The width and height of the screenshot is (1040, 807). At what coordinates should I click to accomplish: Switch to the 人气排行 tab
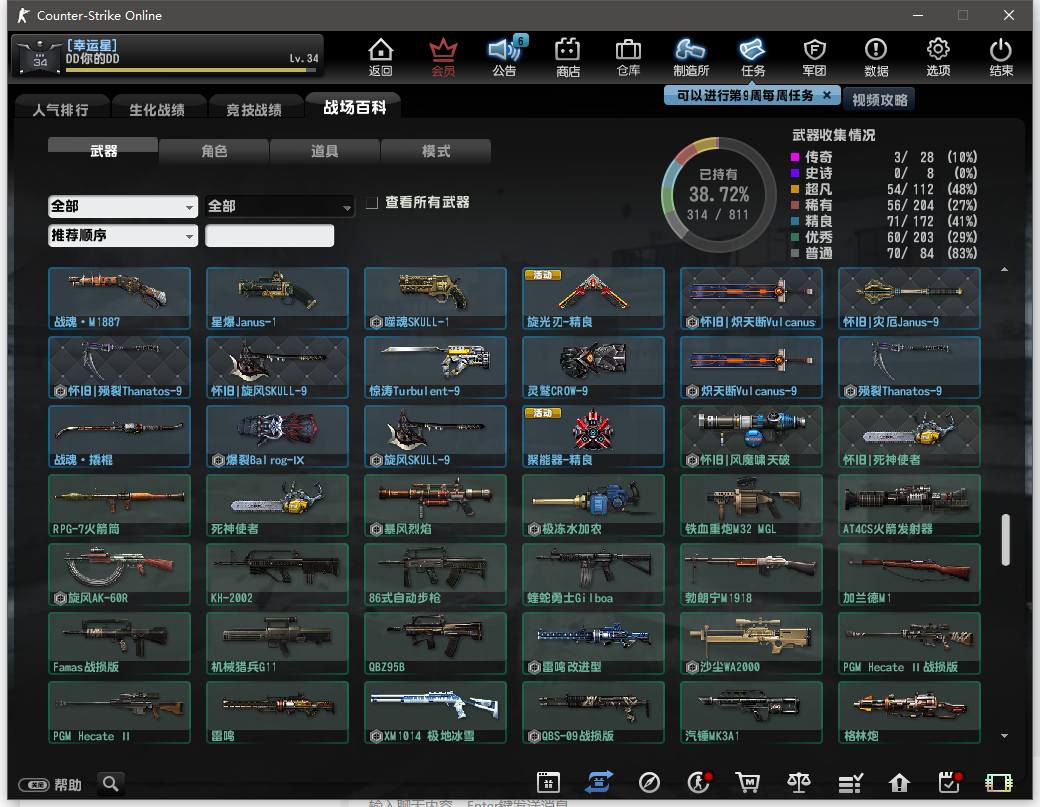[x=60, y=109]
